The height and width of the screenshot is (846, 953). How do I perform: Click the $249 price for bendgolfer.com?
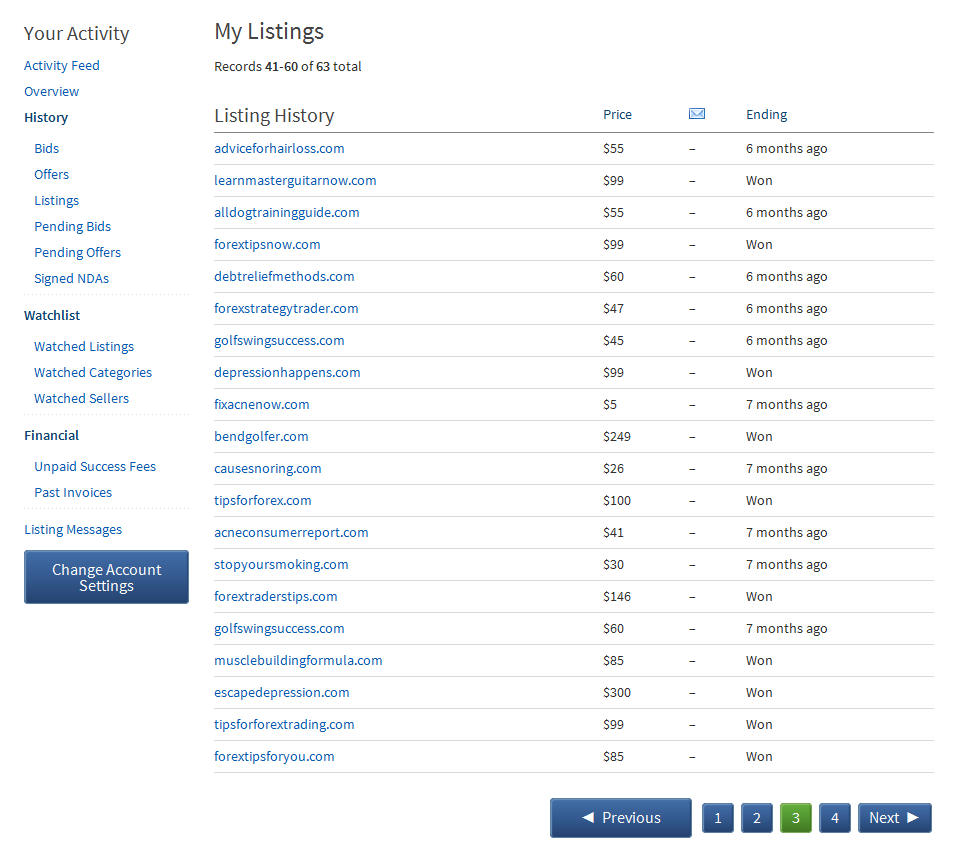click(616, 437)
